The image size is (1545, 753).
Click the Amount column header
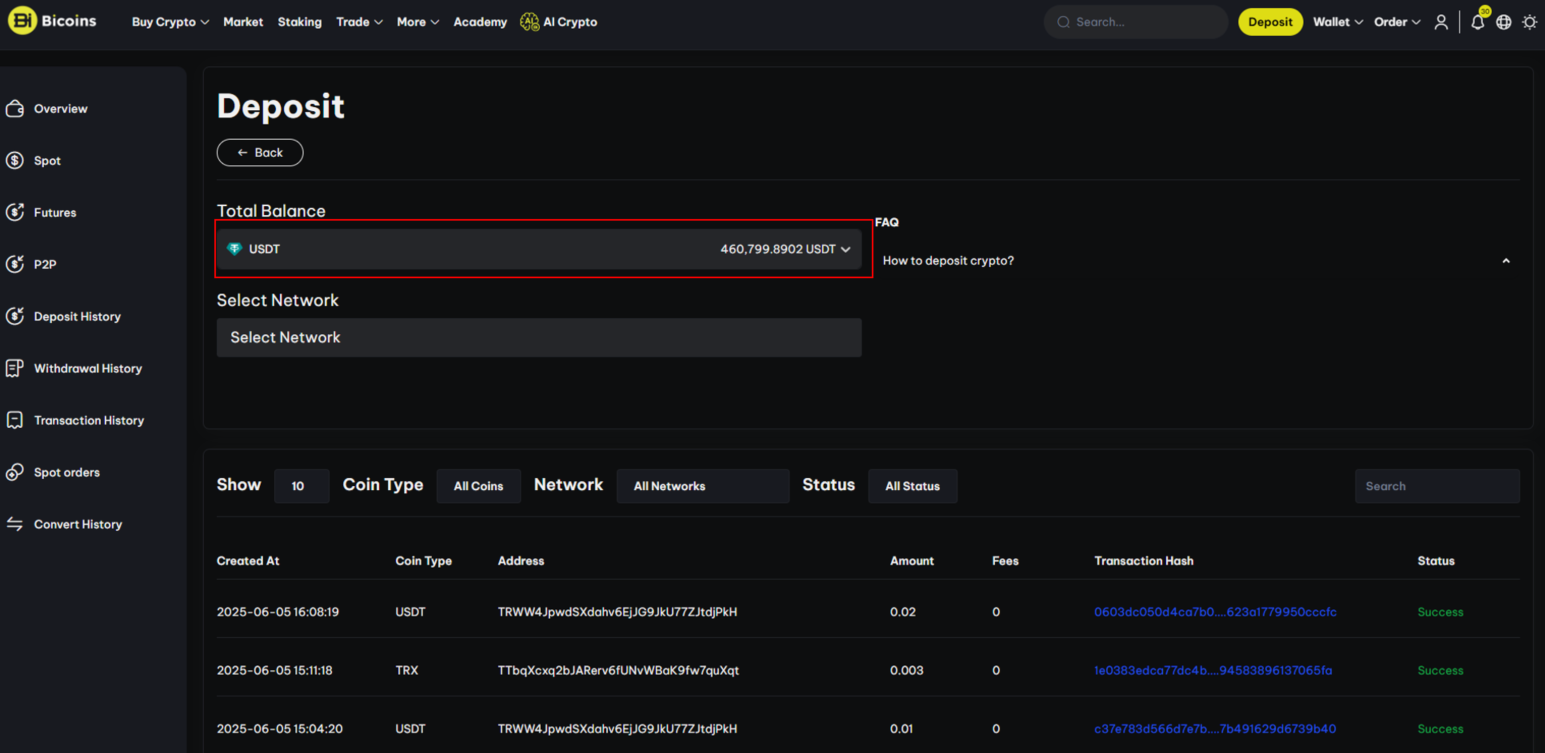pos(912,561)
